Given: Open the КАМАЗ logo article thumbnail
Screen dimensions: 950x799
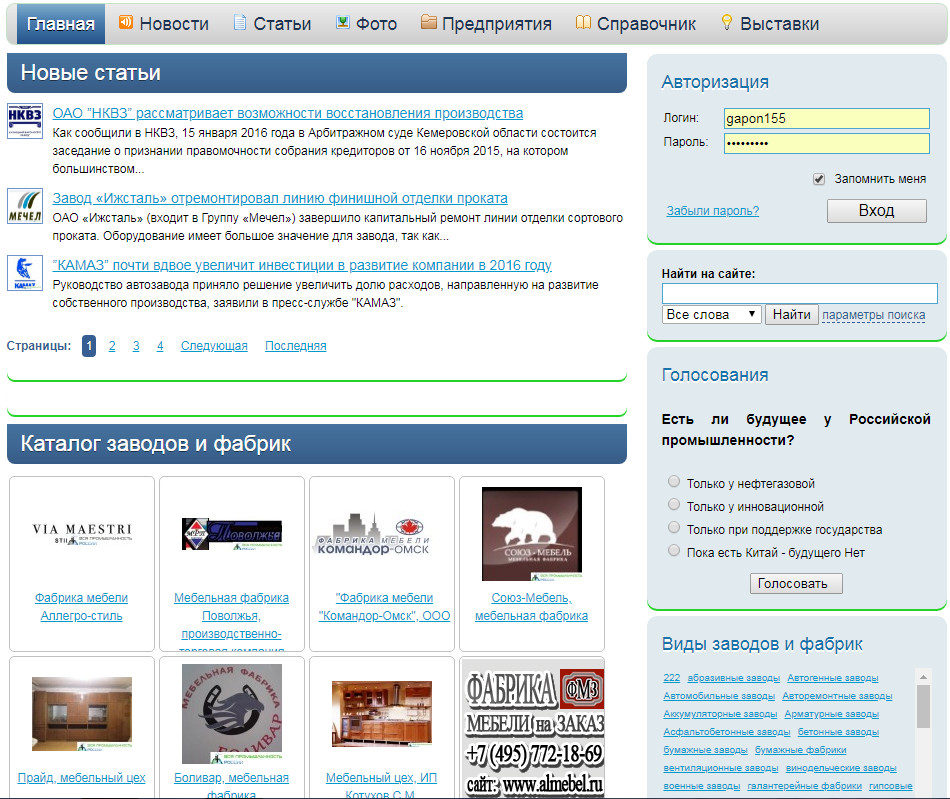Looking at the screenshot, I should tap(25, 273).
